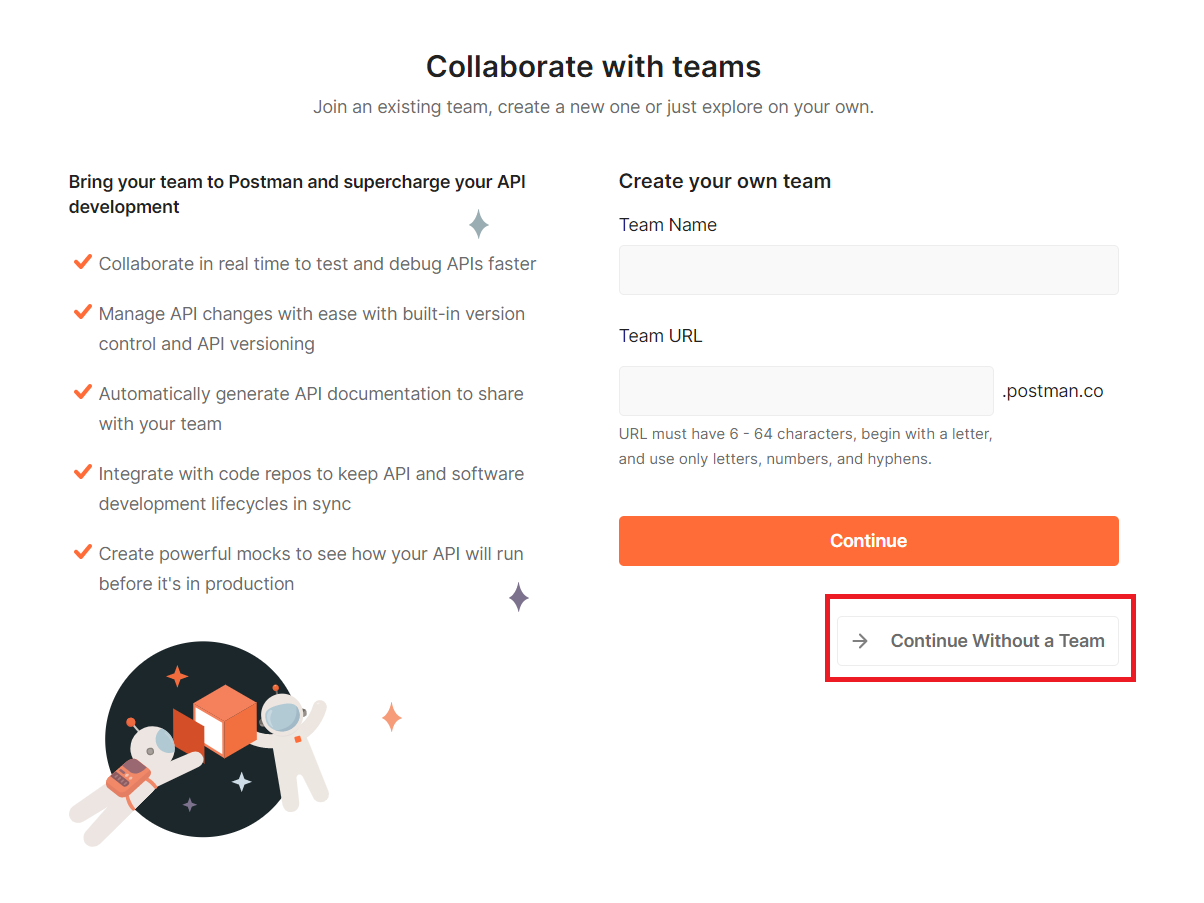The width and height of the screenshot is (1204, 903).
Task: Click the 'Collaborate with teams' heading
Action: click(x=593, y=66)
